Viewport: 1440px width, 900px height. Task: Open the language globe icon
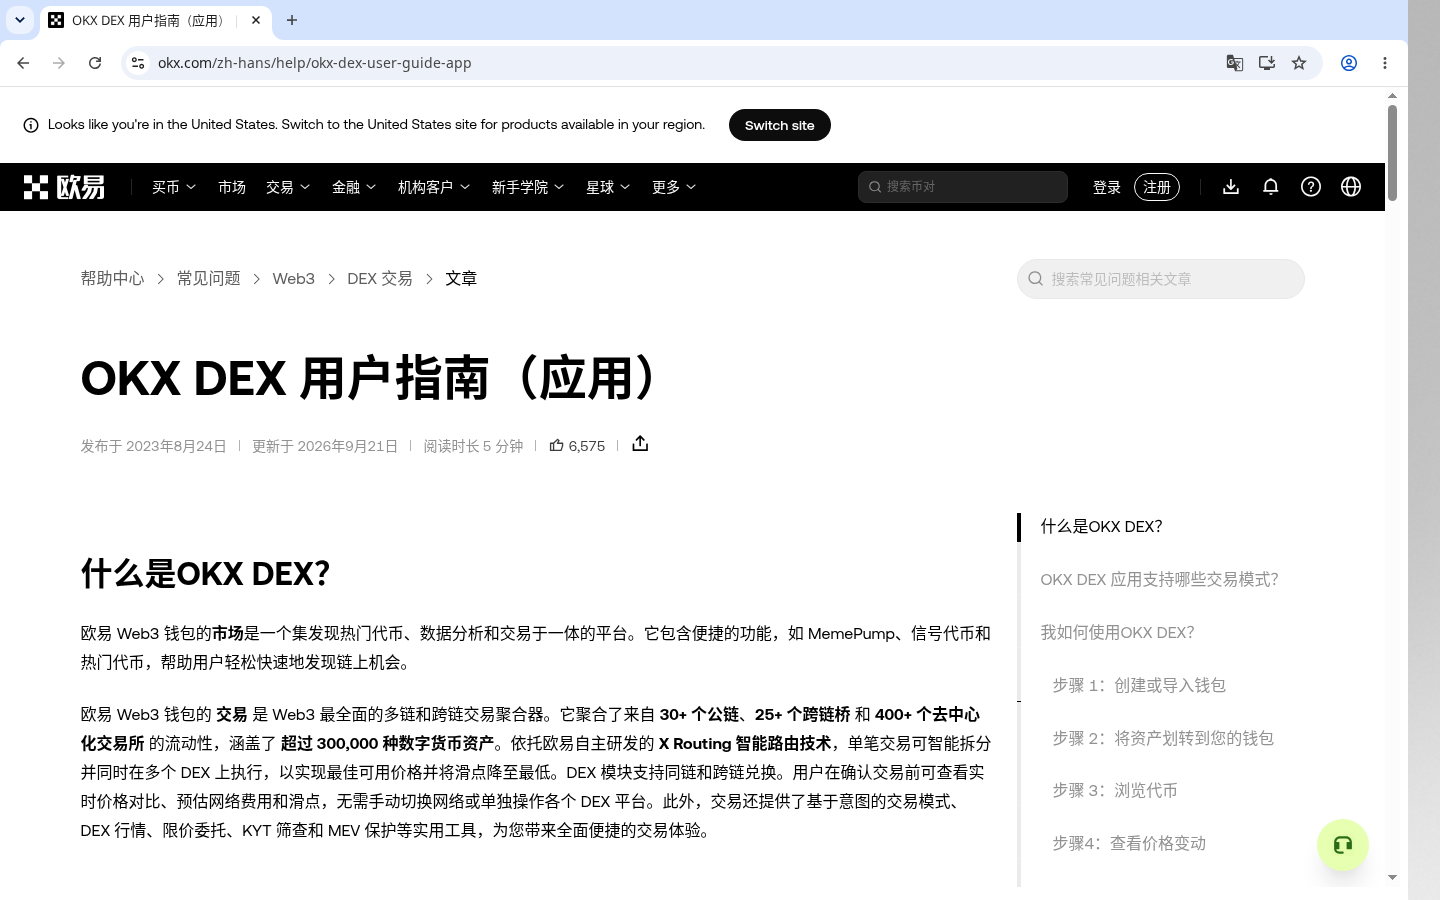[1351, 187]
